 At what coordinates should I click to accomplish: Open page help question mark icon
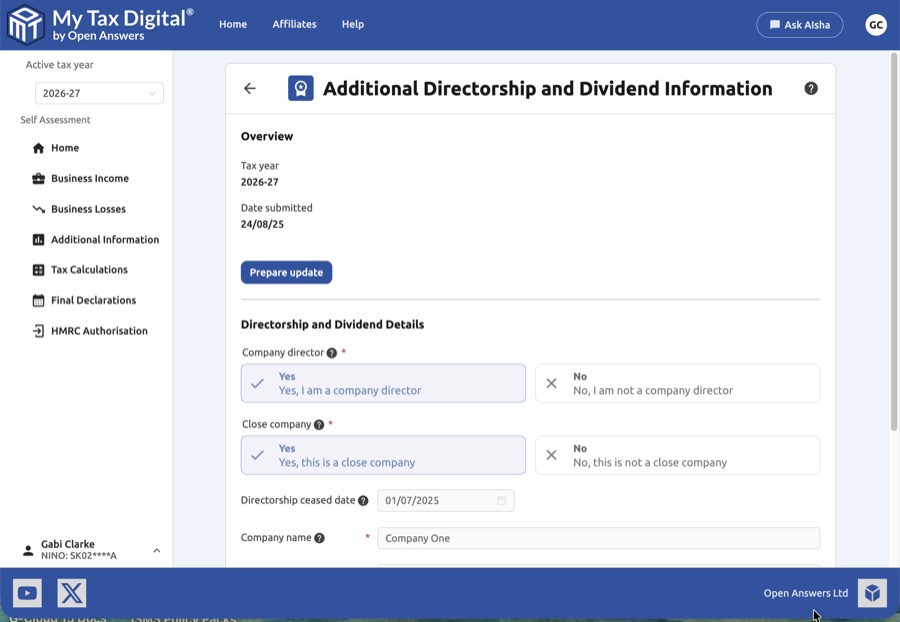point(811,88)
